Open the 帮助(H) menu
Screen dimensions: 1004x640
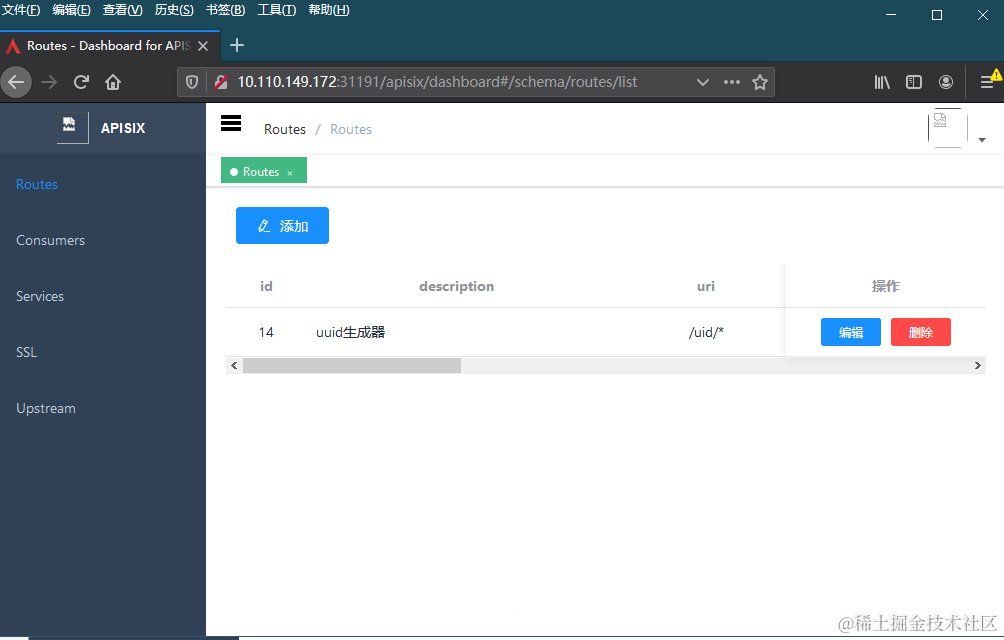point(329,10)
